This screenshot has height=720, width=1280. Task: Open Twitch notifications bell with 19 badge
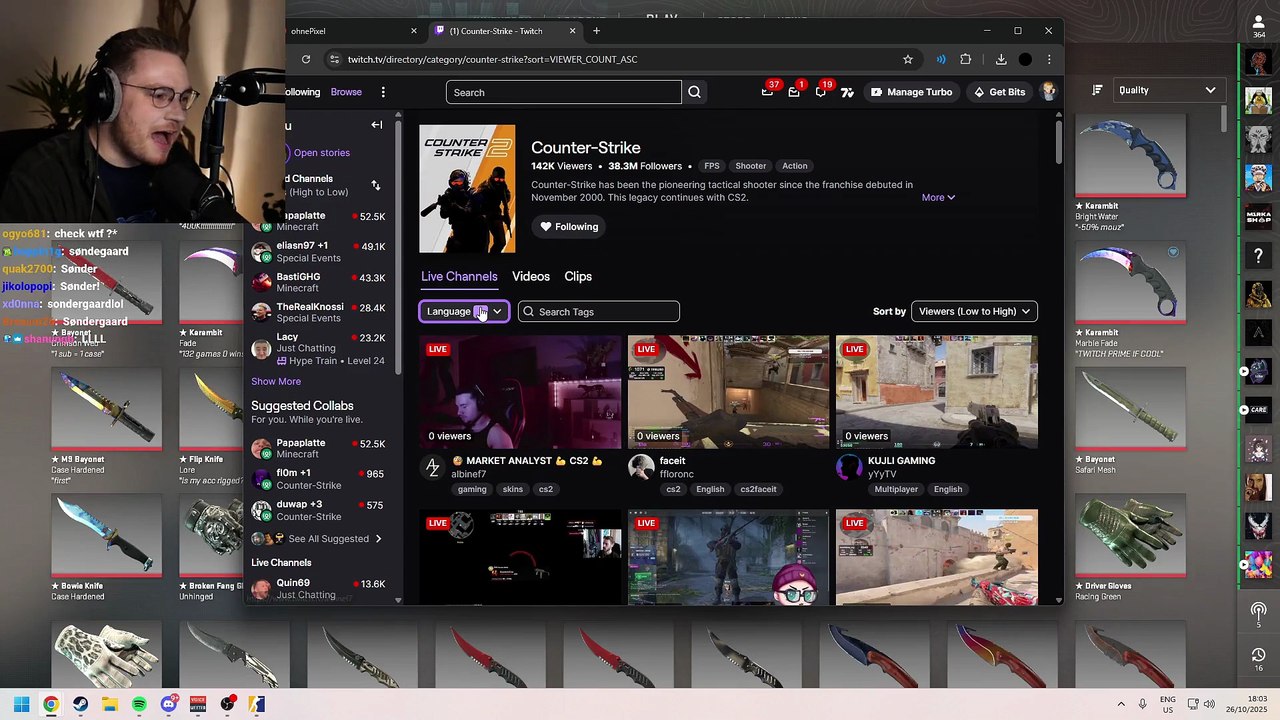(821, 92)
